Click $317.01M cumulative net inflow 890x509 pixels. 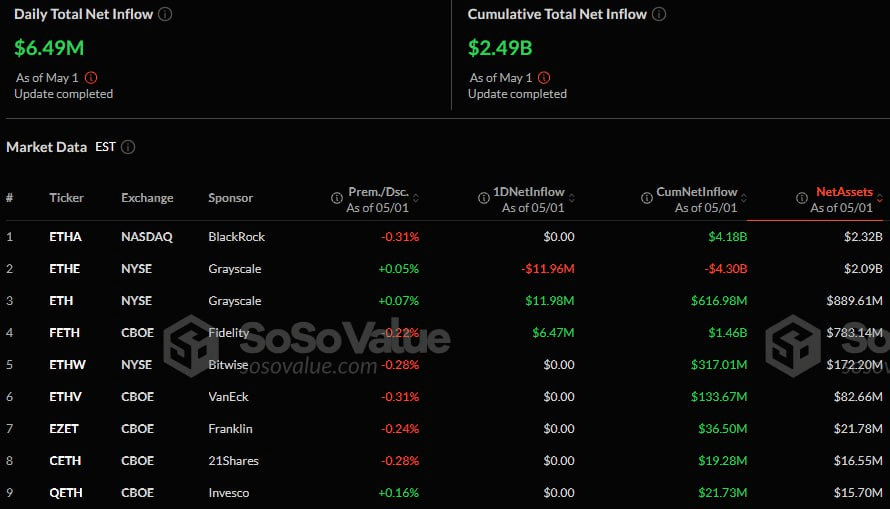pyautogui.click(x=719, y=364)
